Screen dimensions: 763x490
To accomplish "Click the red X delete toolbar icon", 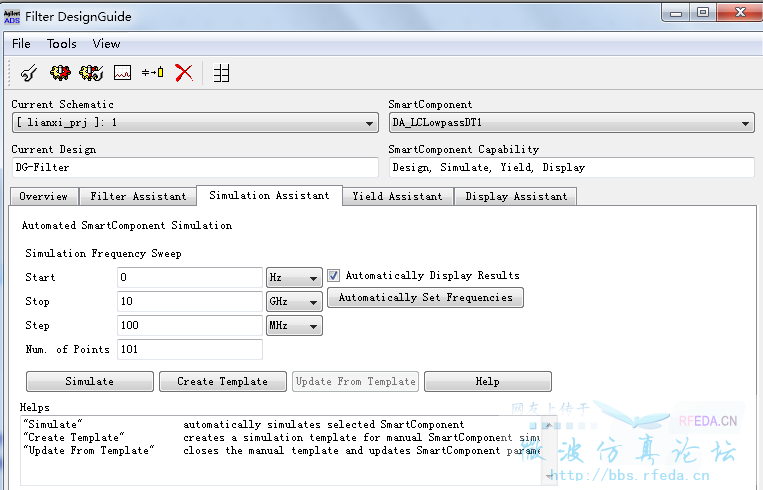I will click(x=184, y=73).
